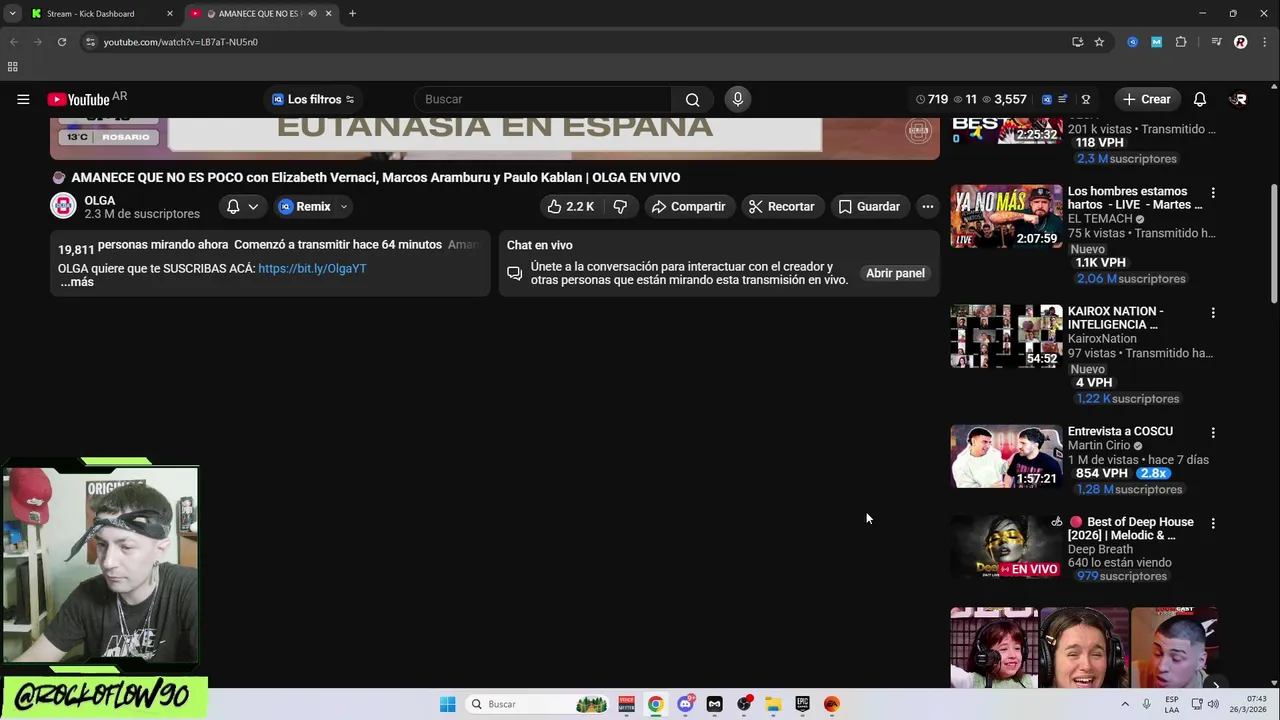
Task: Click the Recortar clip button
Action: click(x=781, y=206)
